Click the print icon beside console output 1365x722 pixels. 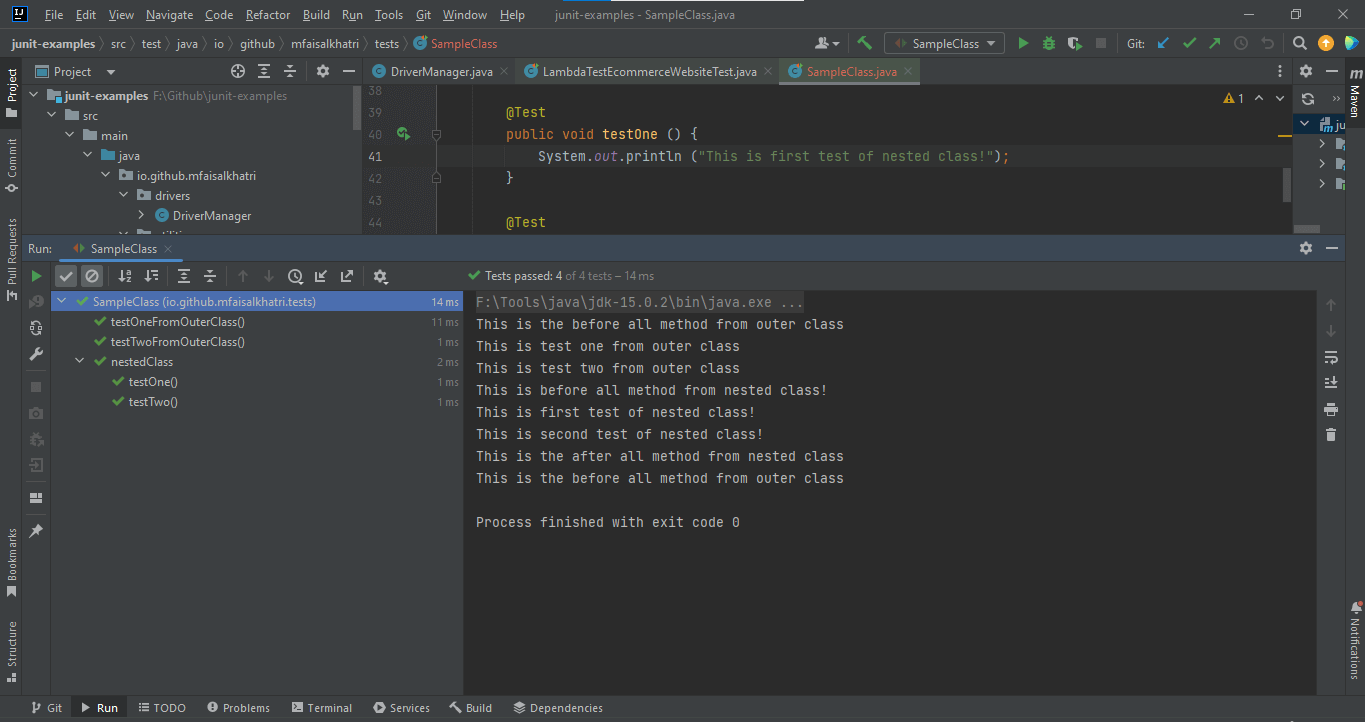[x=1330, y=409]
